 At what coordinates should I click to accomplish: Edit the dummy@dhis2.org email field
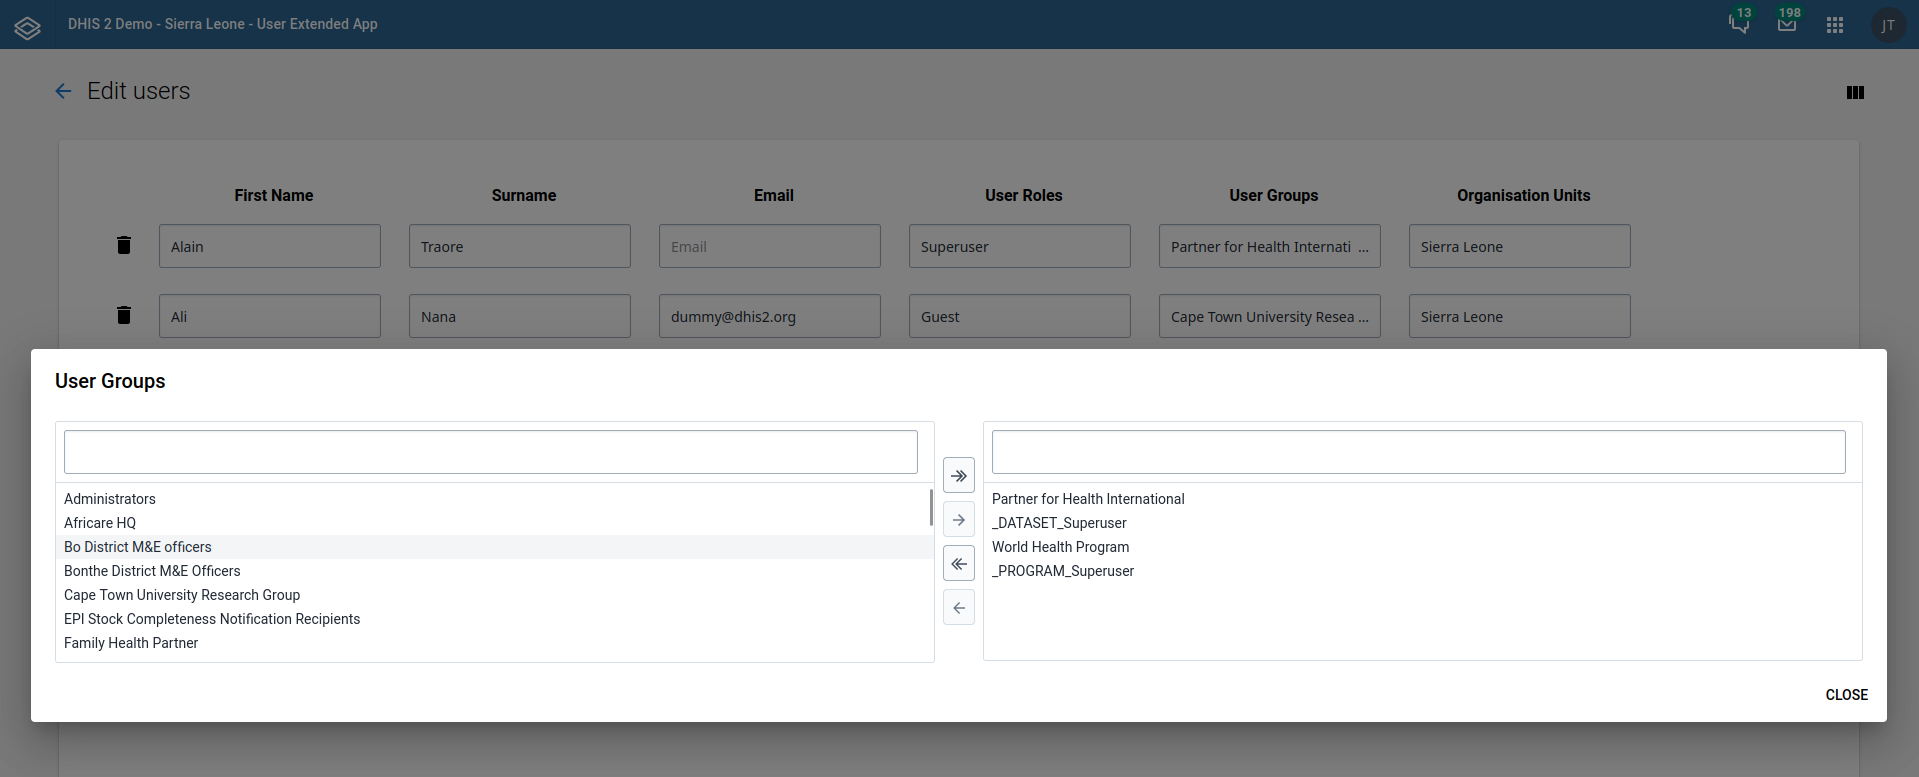(770, 316)
